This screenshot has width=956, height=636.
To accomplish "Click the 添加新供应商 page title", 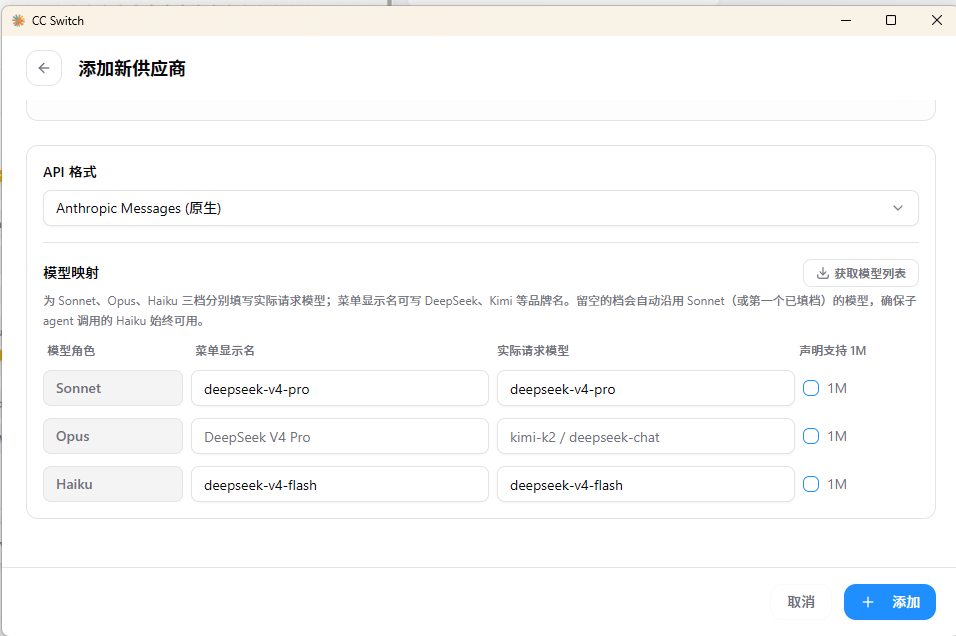I will point(132,68).
